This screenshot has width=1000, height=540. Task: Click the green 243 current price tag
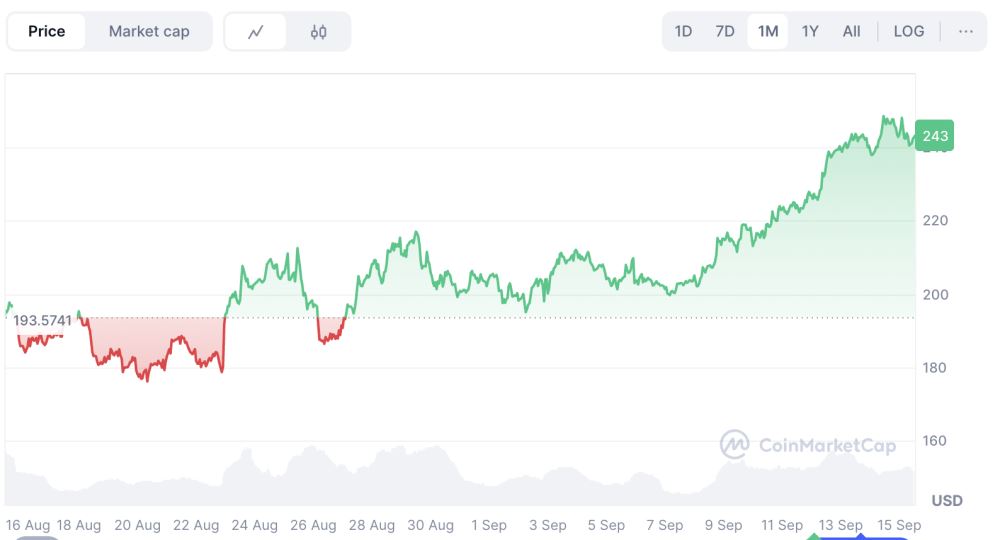tap(935, 136)
